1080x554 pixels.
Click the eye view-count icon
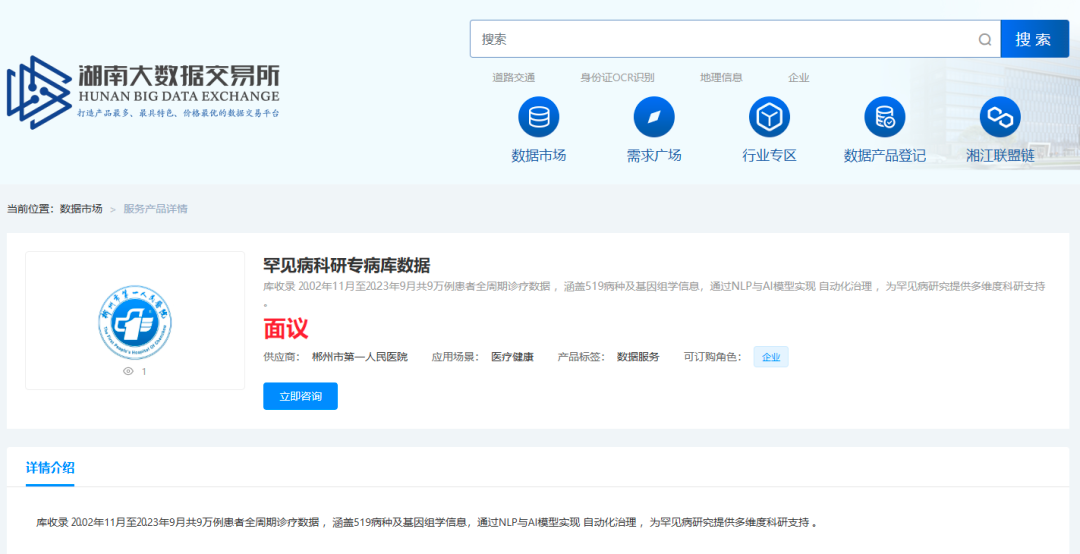(128, 371)
